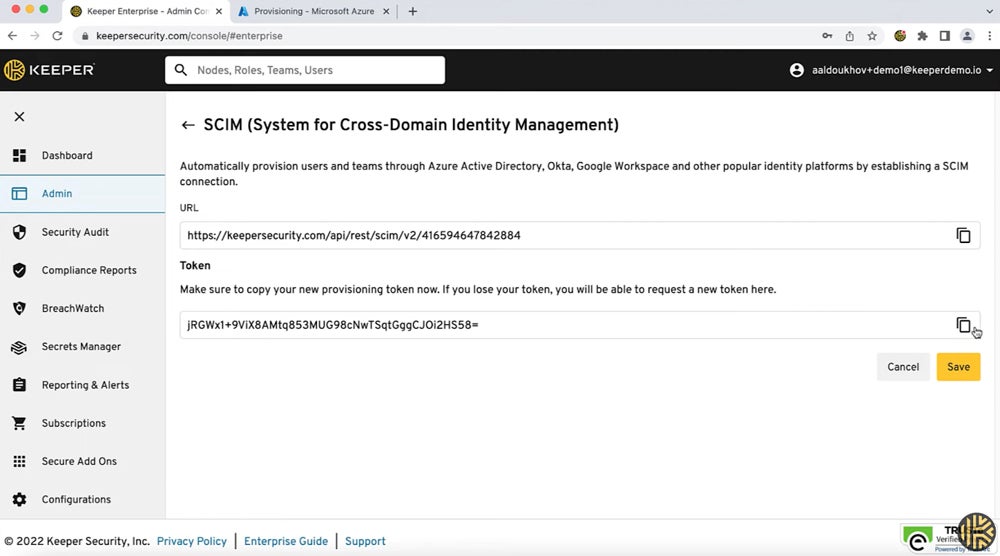Open Secure Add Ons grid icon
The width and height of the screenshot is (1000, 556).
point(19,462)
